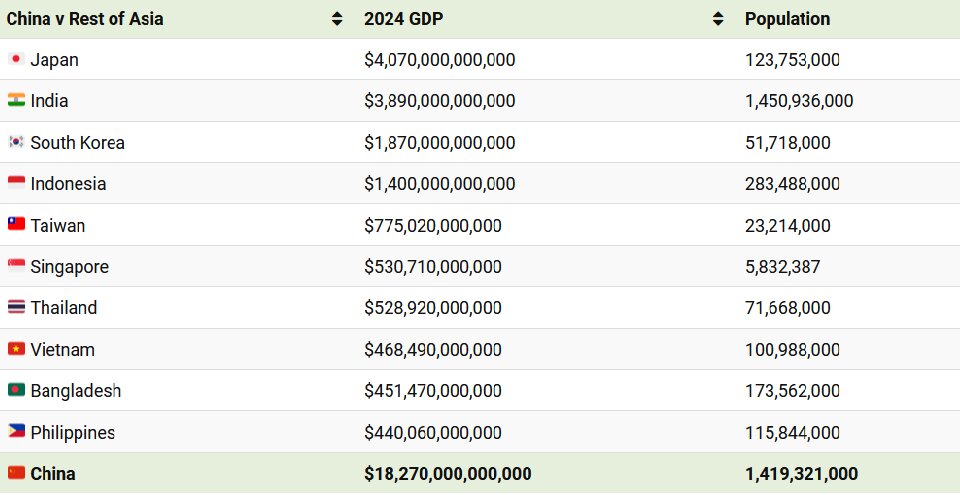Click the Bangladesh flag icon
The height and width of the screenshot is (495, 960).
click(16, 391)
